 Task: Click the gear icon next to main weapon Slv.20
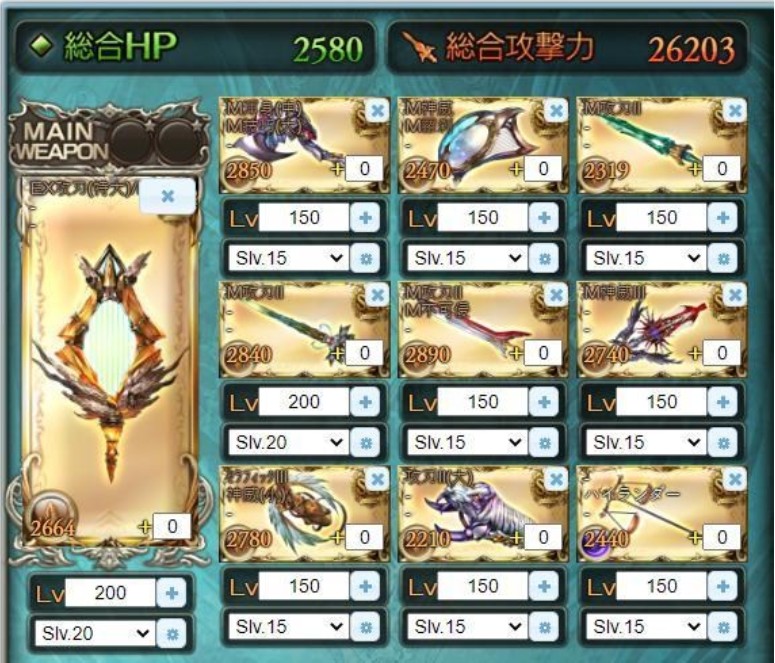[172, 633]
